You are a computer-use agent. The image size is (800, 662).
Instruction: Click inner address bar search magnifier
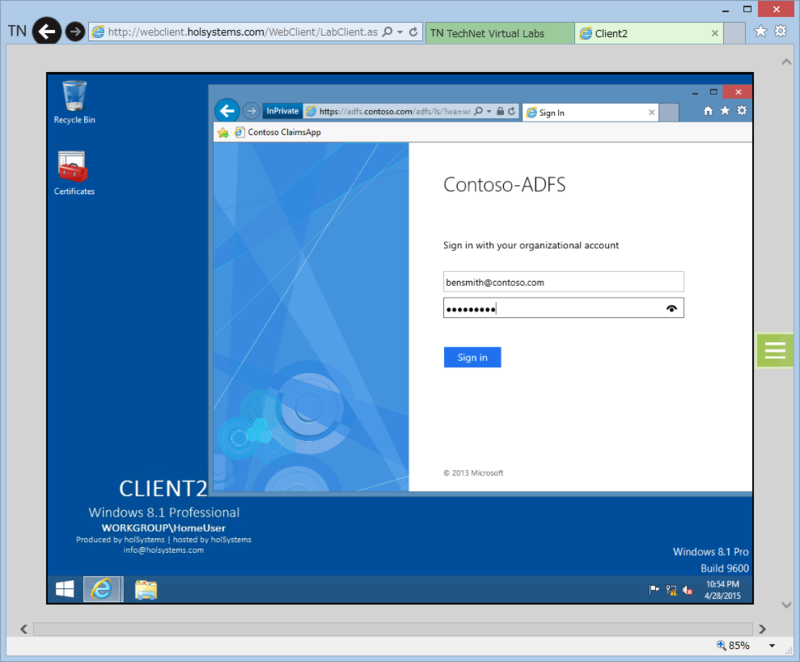pos(478,111)
